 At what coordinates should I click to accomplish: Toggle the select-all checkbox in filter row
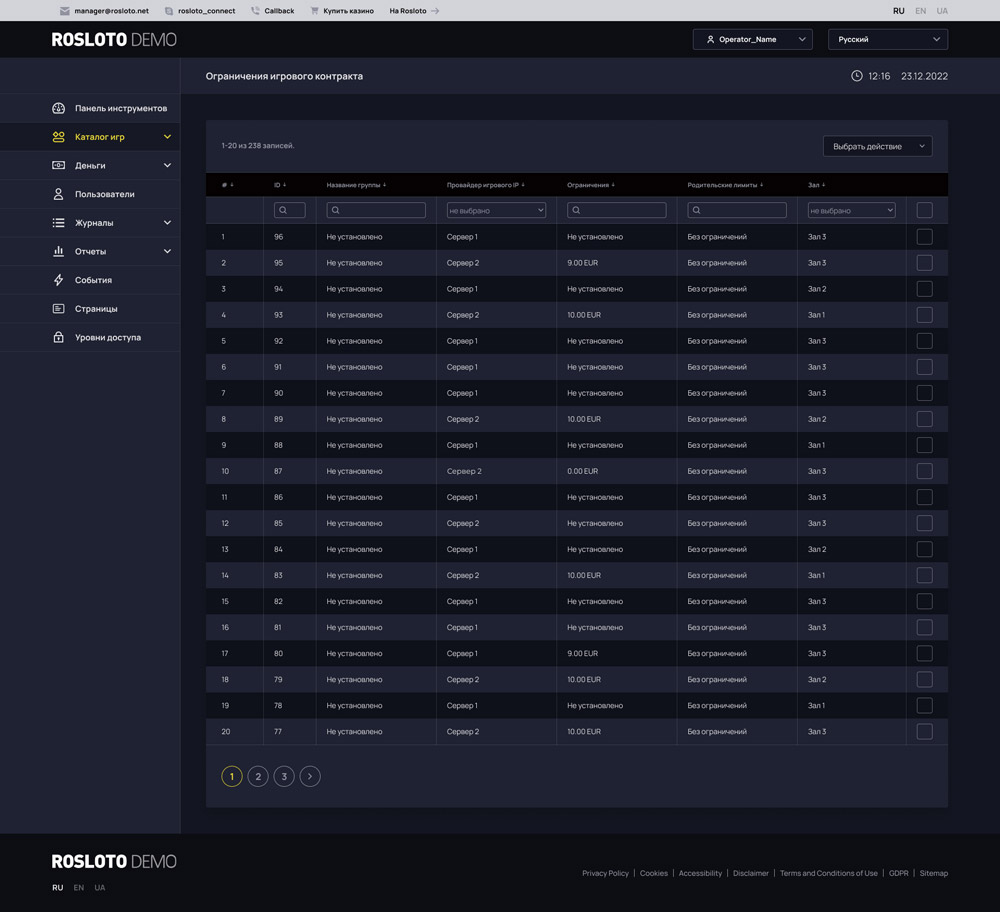[x=924, y=210]
